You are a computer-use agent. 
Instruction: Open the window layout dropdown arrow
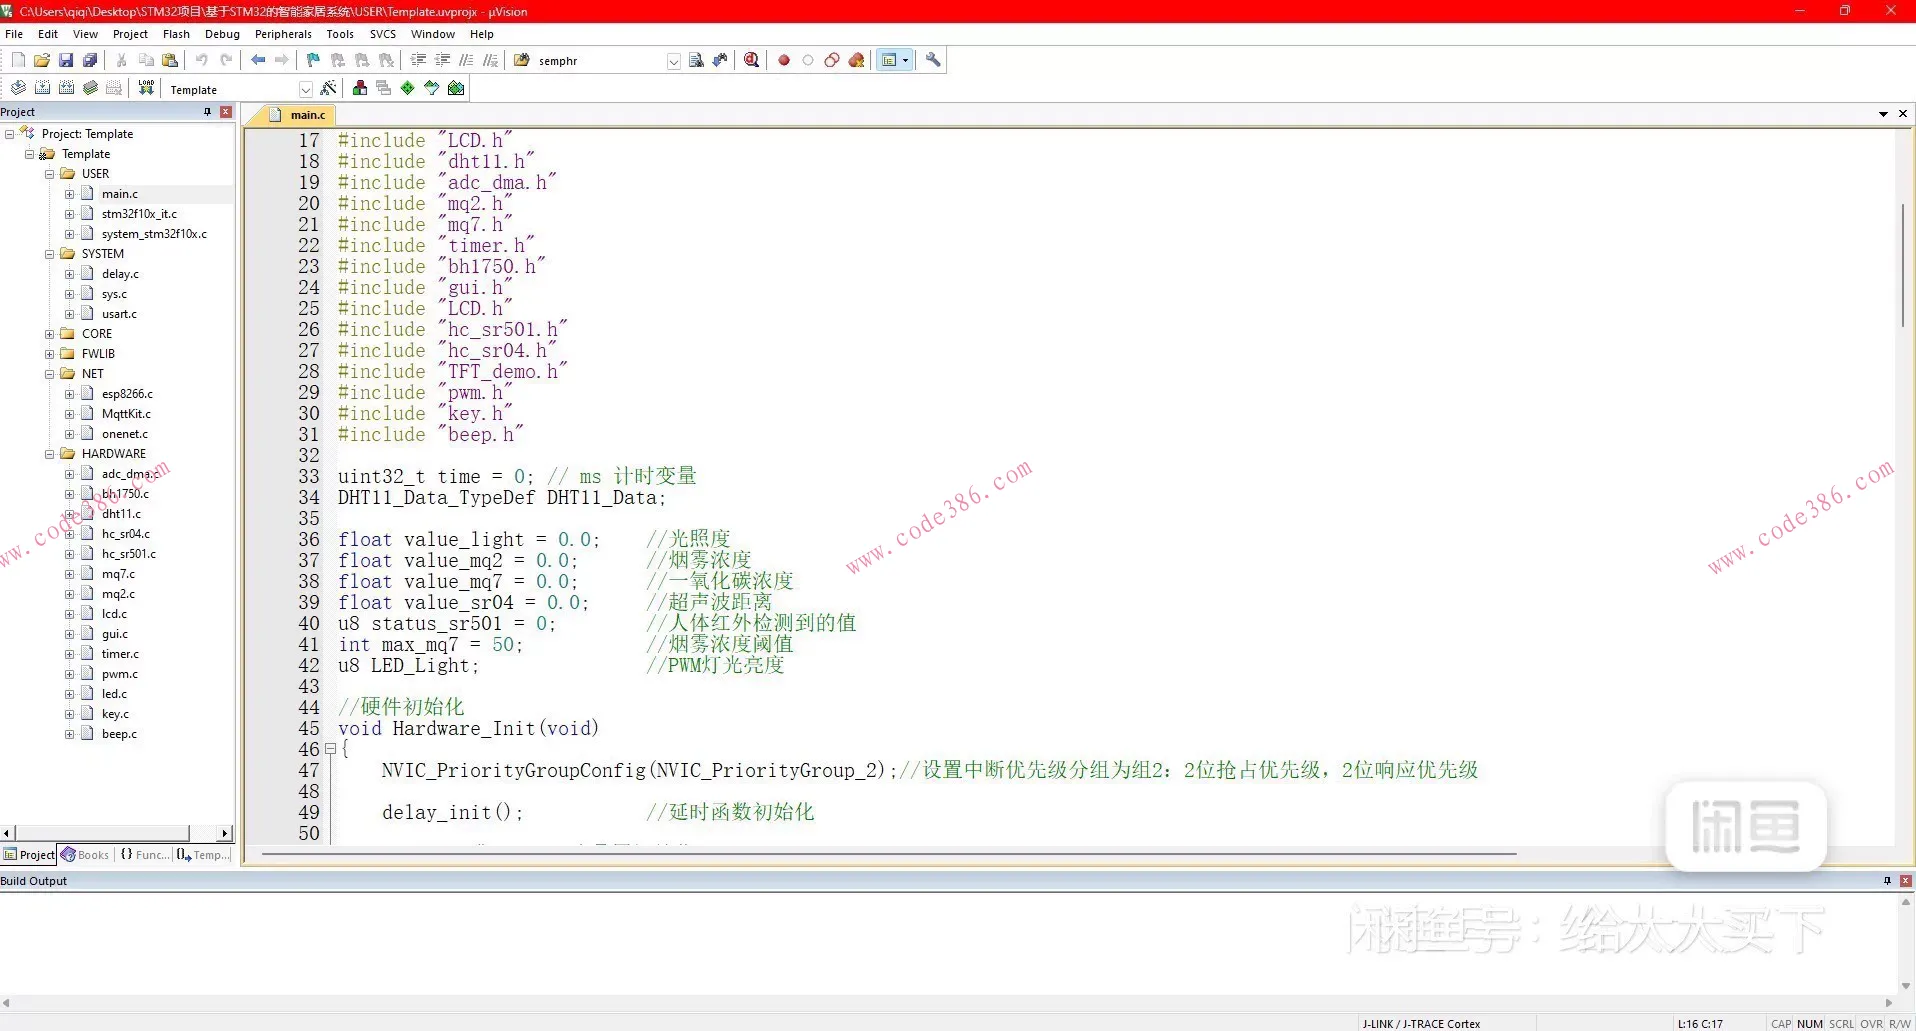click(906, 60)
